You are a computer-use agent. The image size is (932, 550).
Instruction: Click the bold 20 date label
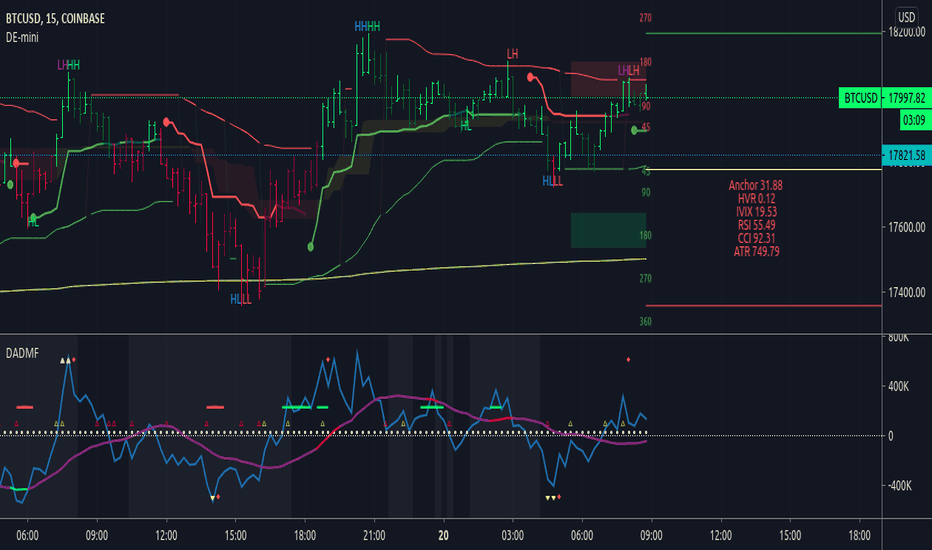point(443,535)
